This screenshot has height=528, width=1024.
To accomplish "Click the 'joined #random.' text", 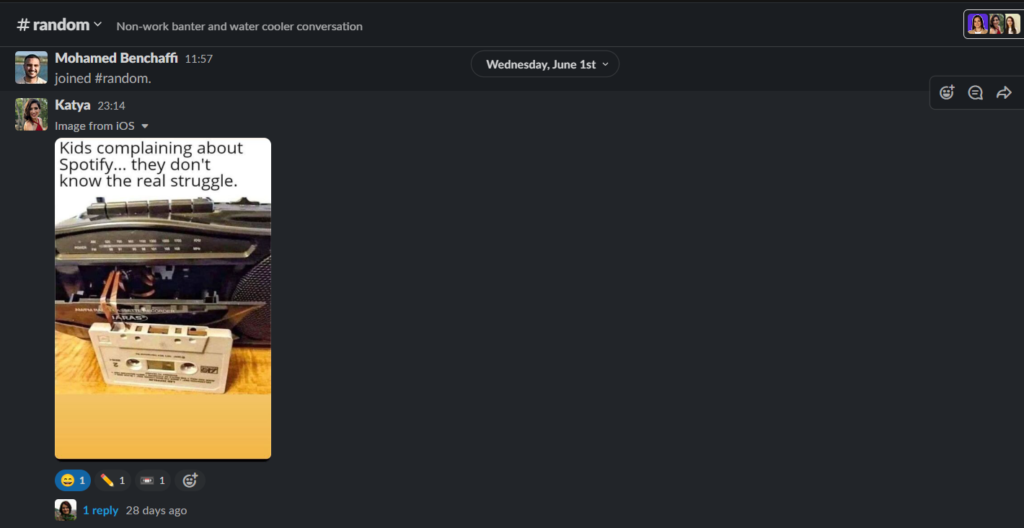I will tap(103, 78).
